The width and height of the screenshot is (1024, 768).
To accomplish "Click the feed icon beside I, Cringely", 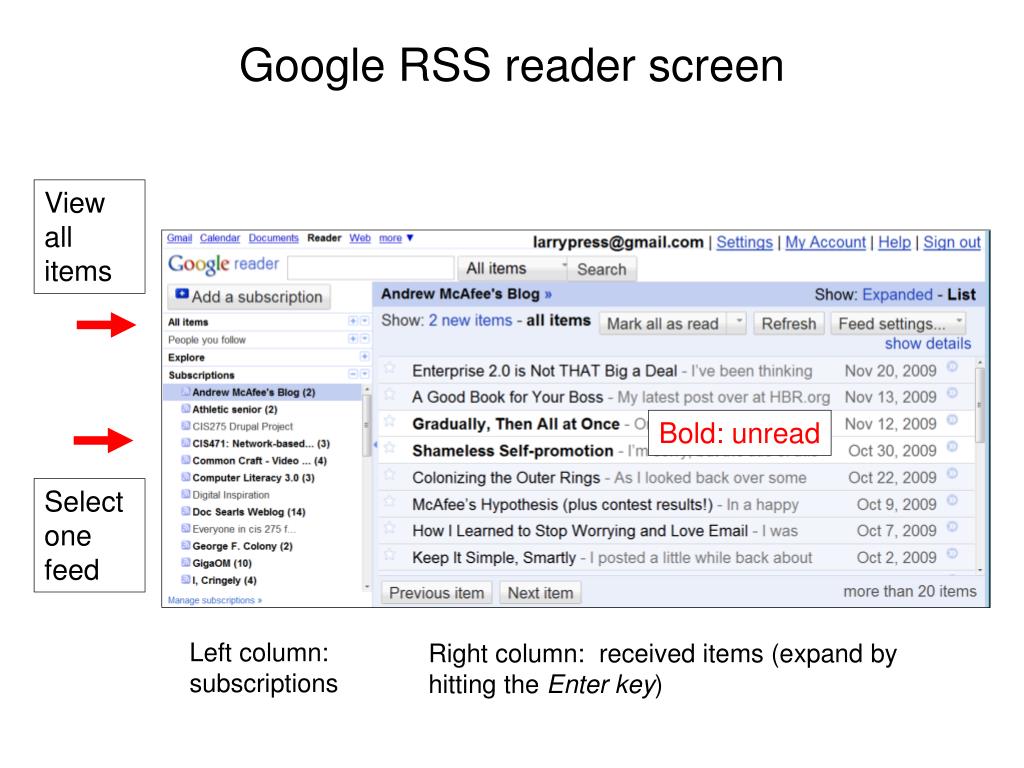I will click(x=185, y=579).
